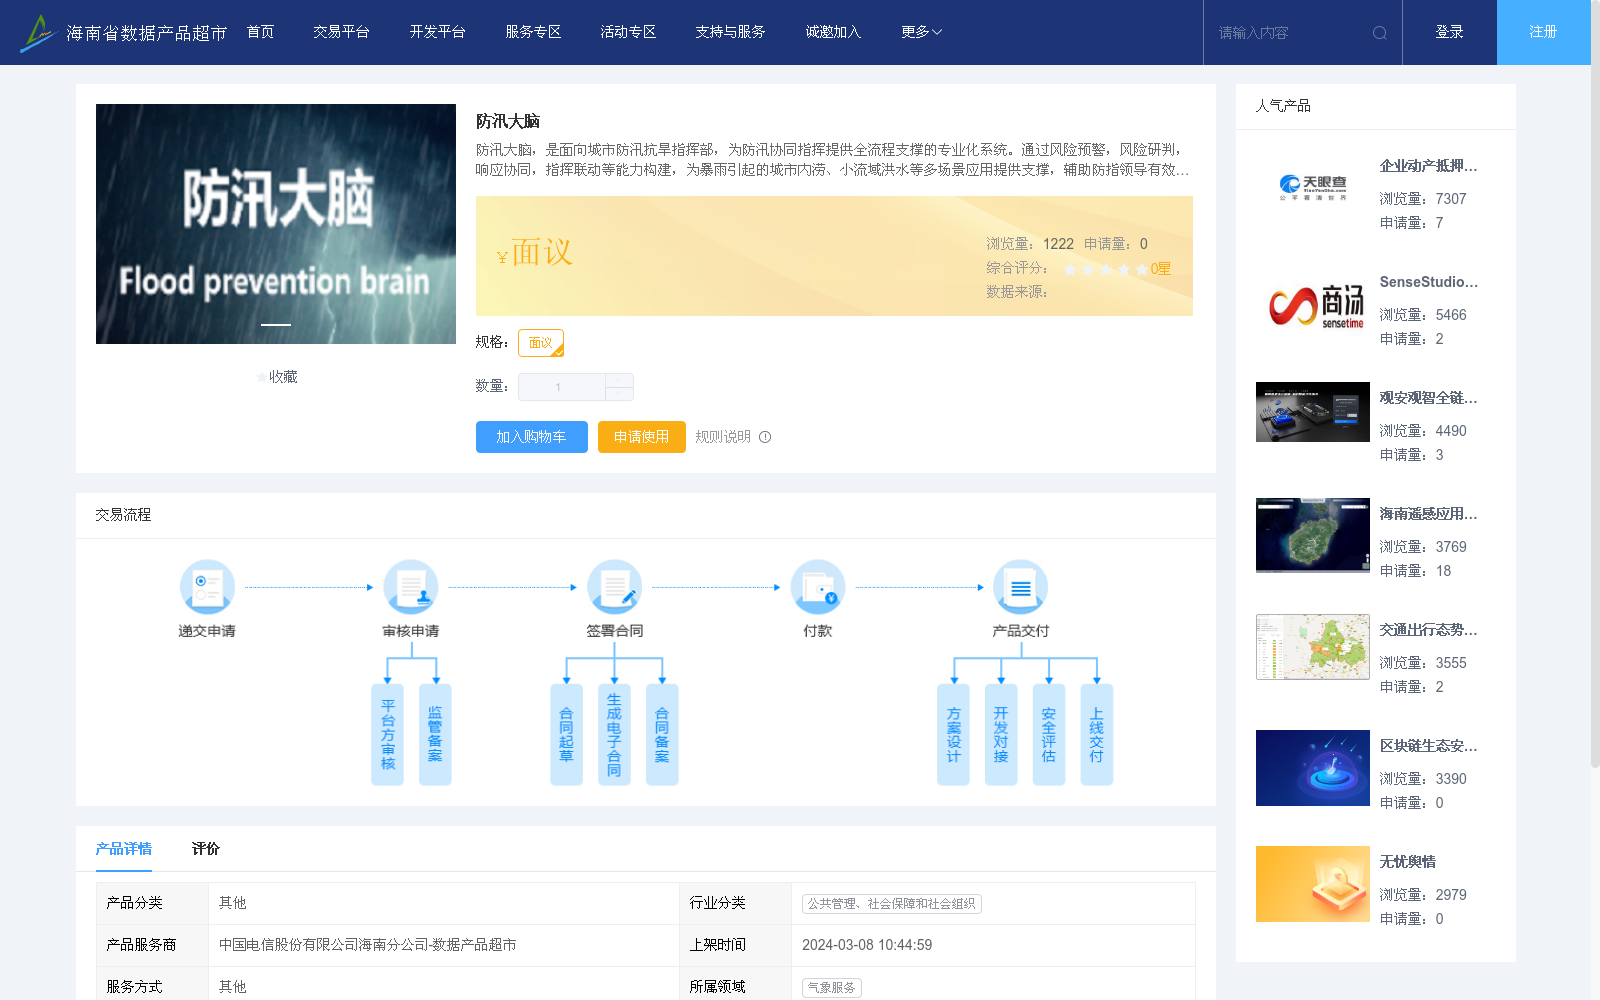Click the 防汛大脑 product image
This screenshot has height=1000, width=1600.
tap(276, 224)
